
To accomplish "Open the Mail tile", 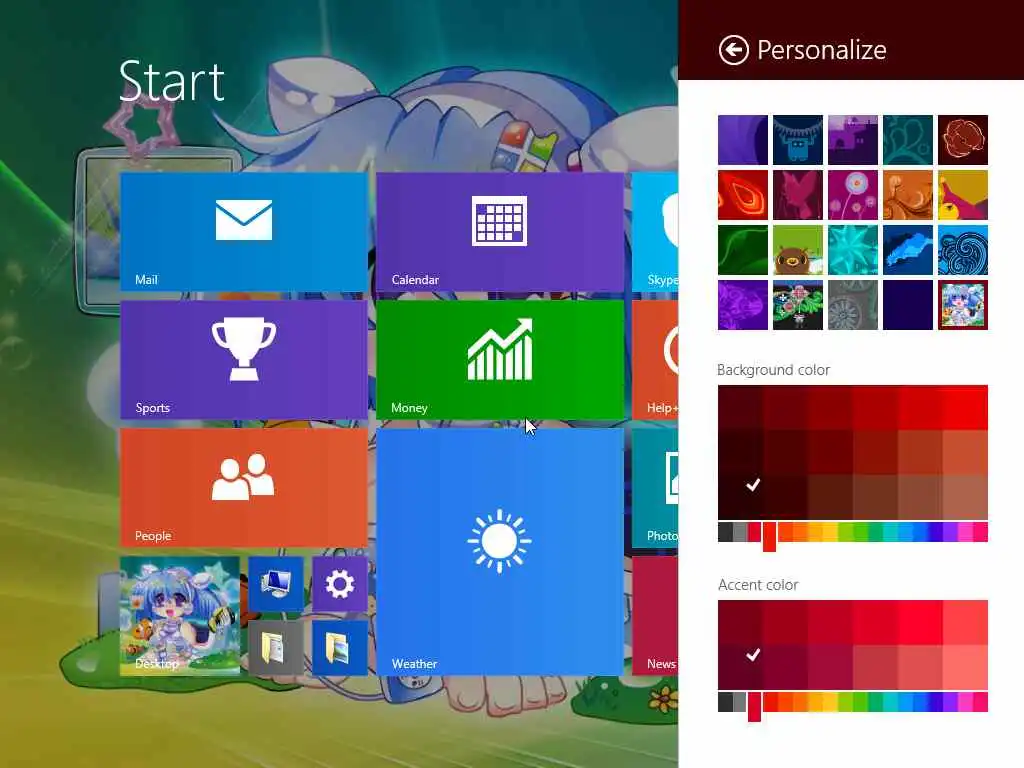I will click(x=244, y=232).
